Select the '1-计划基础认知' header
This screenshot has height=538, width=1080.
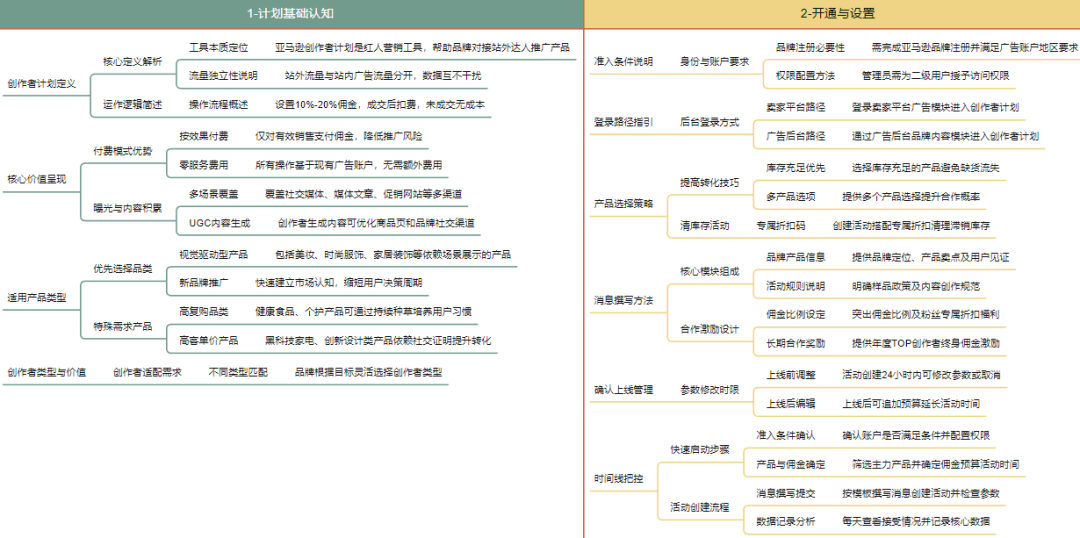[291, 13]
